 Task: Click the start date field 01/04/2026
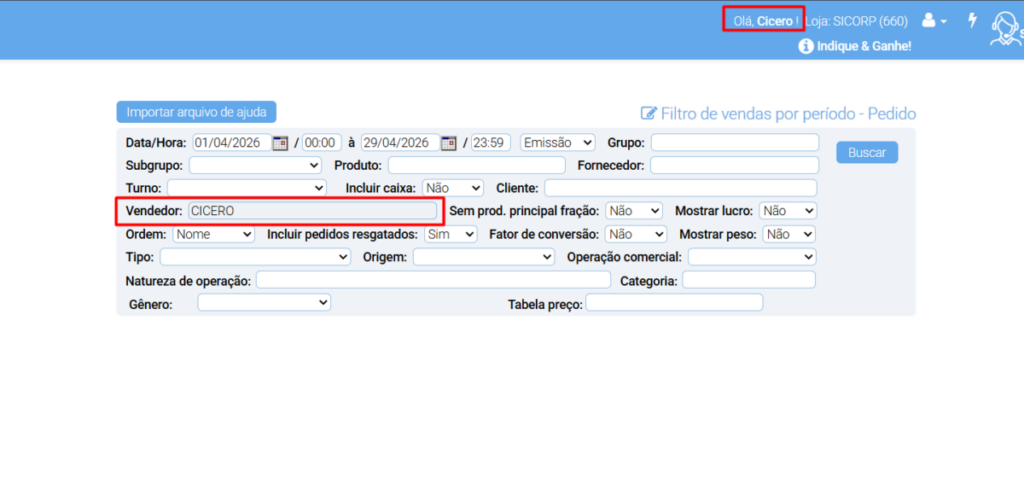232,142
